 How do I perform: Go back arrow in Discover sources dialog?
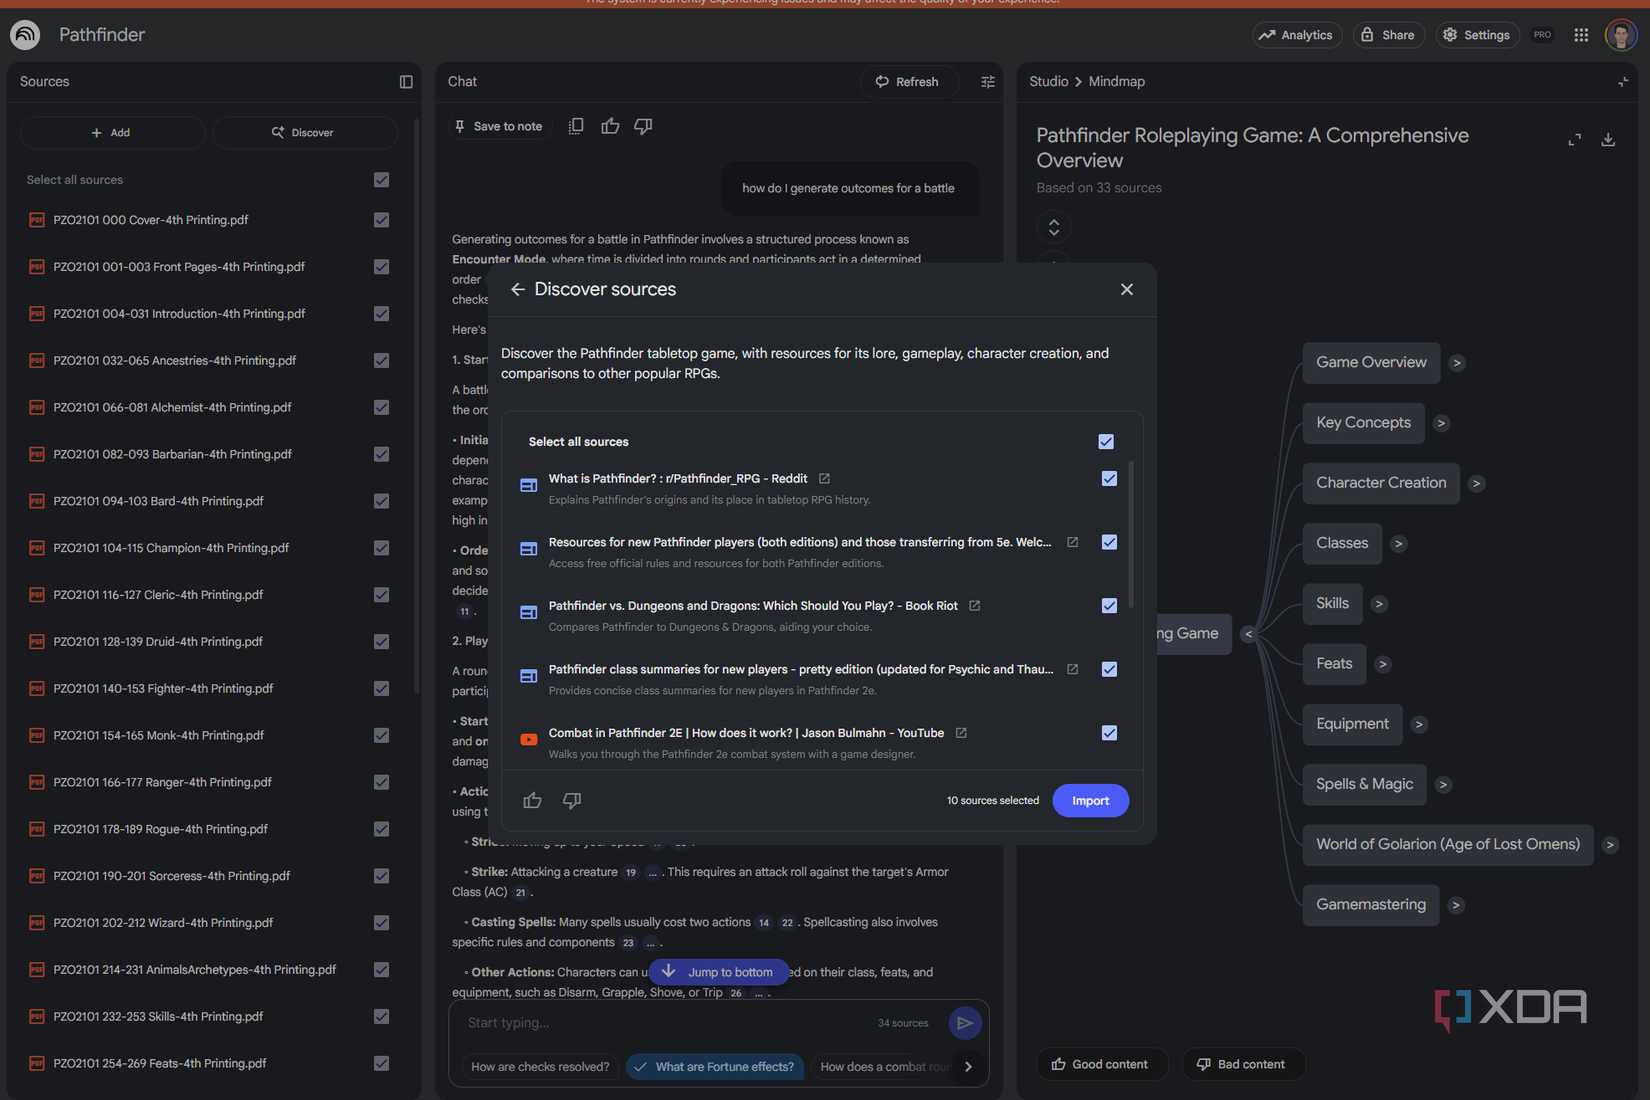[517, 289]
